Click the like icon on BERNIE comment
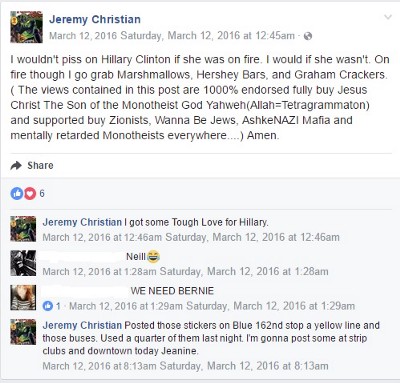Image resolution: width=400 pixels, height=383 pixels. (48, 306)
